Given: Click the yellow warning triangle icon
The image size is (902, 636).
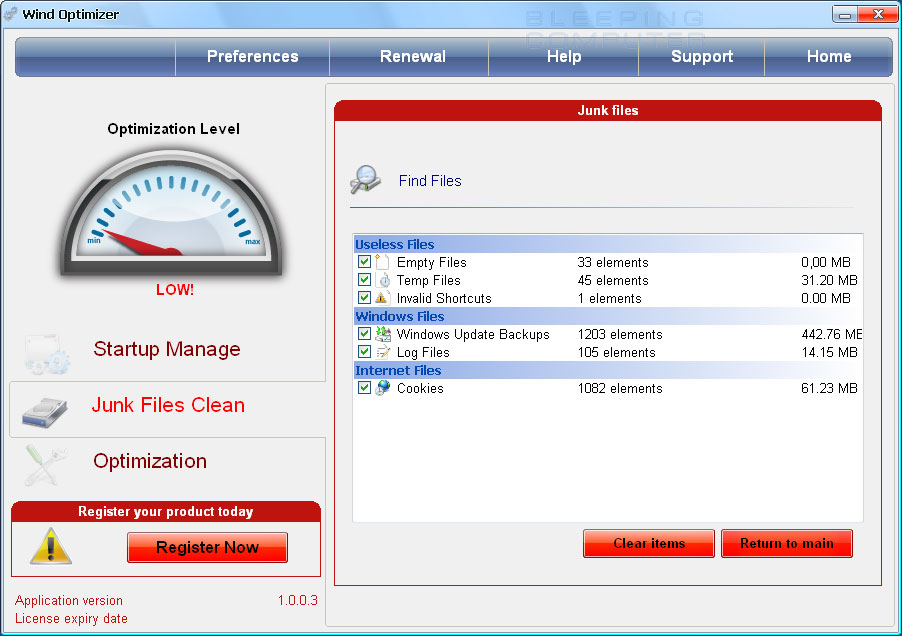Looking at the screenshot, I should (x=50, y=546).
